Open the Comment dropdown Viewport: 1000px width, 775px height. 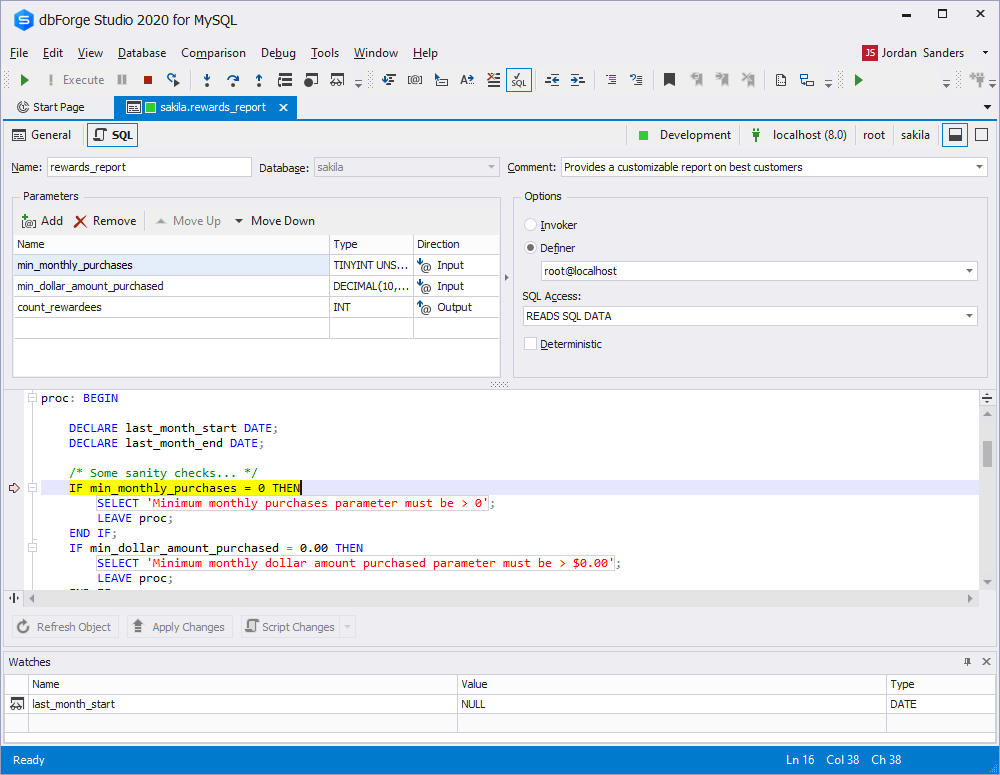click(x=979, y=167)
